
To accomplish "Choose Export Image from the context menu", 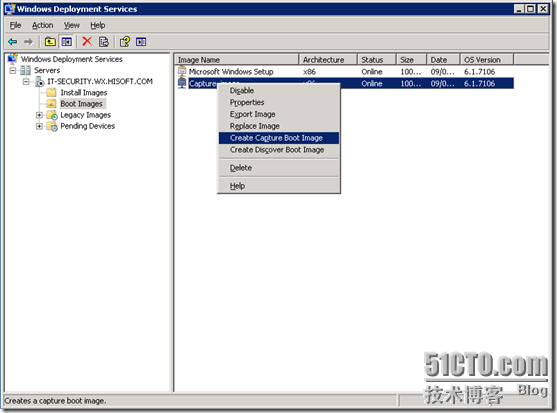I will pyautogui.click(x=279, y=114).
